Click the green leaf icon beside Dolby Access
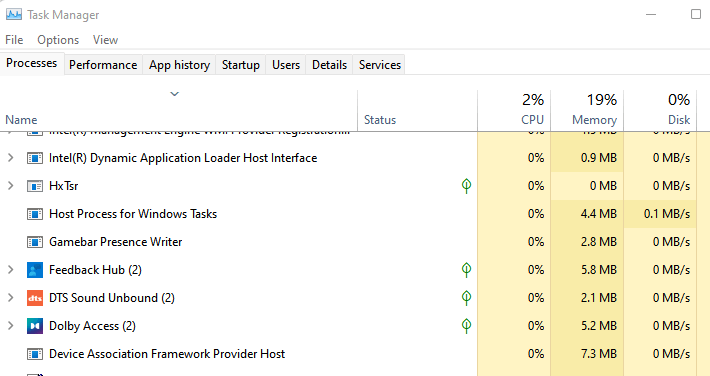The image size is (710, 376). click(466, 326)
